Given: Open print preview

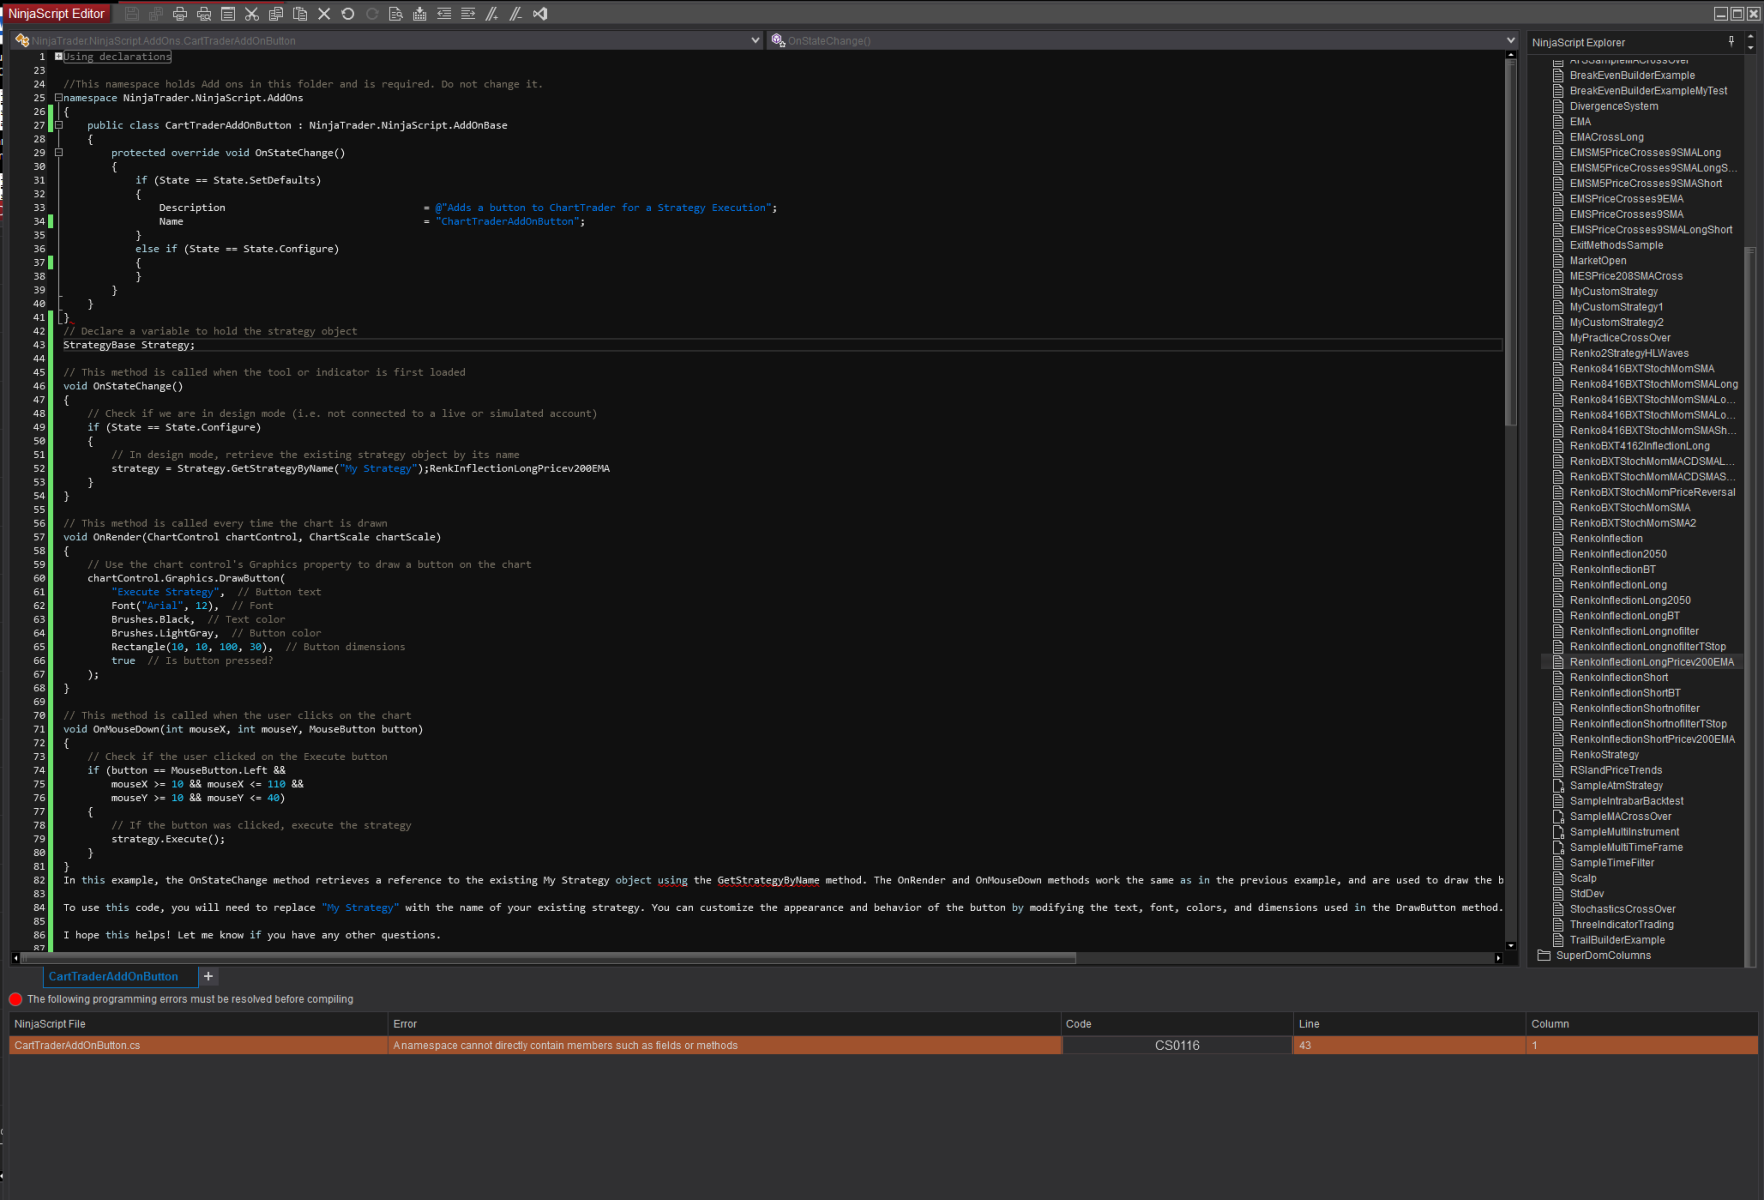Looking at the screenshot, I should (204, 13).
